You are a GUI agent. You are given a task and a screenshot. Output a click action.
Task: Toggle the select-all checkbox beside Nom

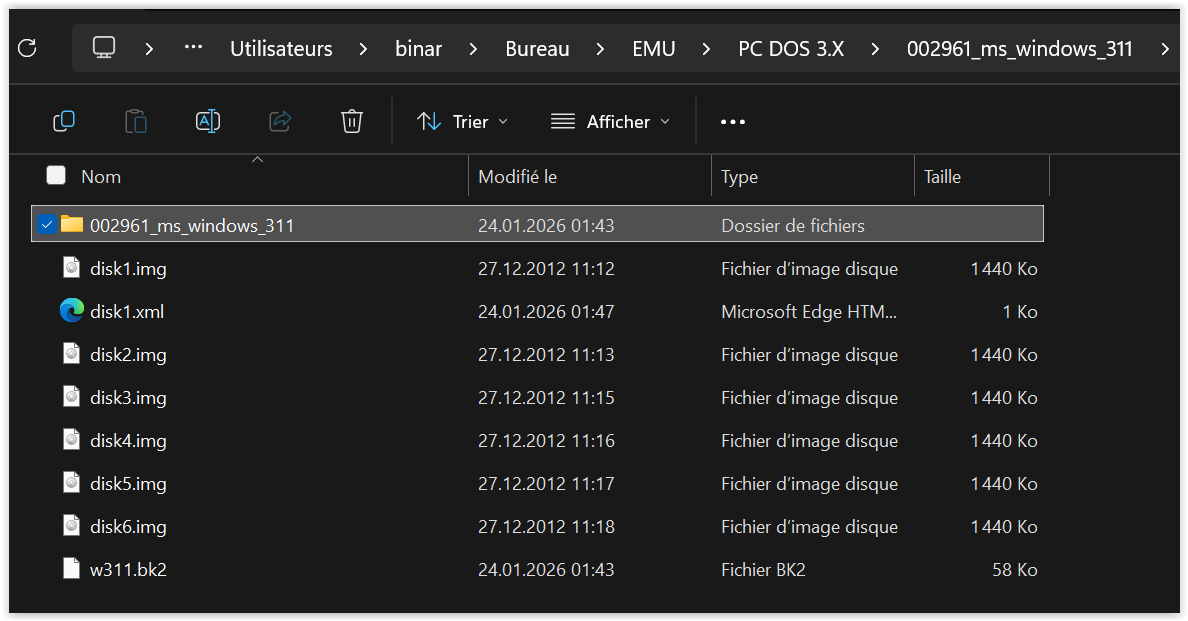56,176
